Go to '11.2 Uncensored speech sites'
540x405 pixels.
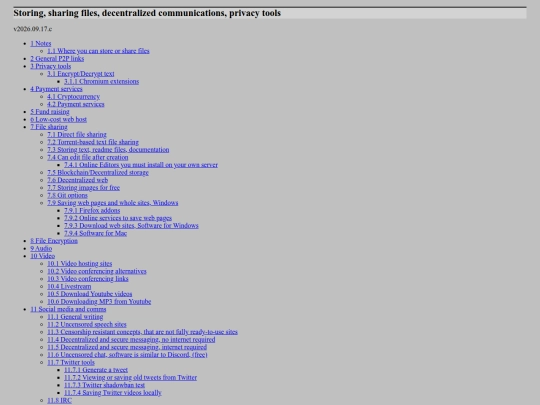(x=87, y=324)
